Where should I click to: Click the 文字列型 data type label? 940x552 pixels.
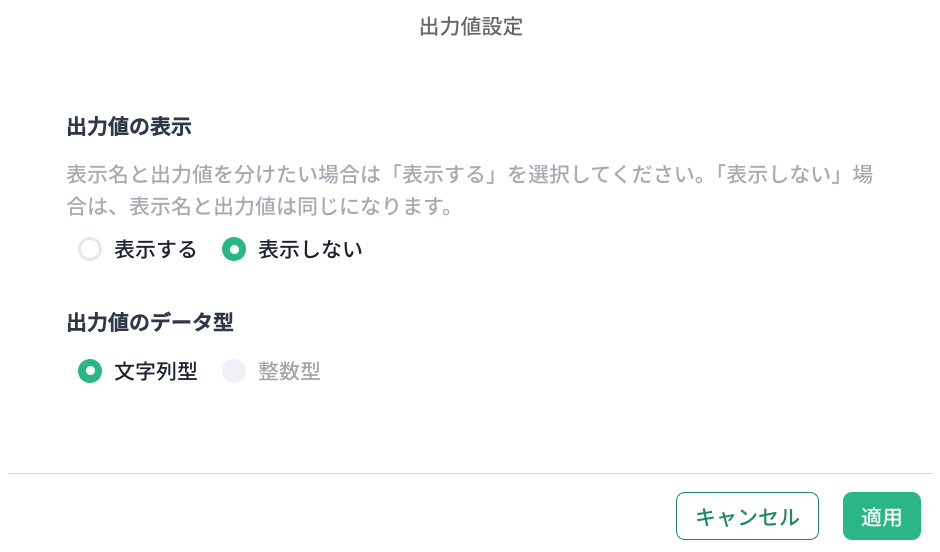[155, 372]
